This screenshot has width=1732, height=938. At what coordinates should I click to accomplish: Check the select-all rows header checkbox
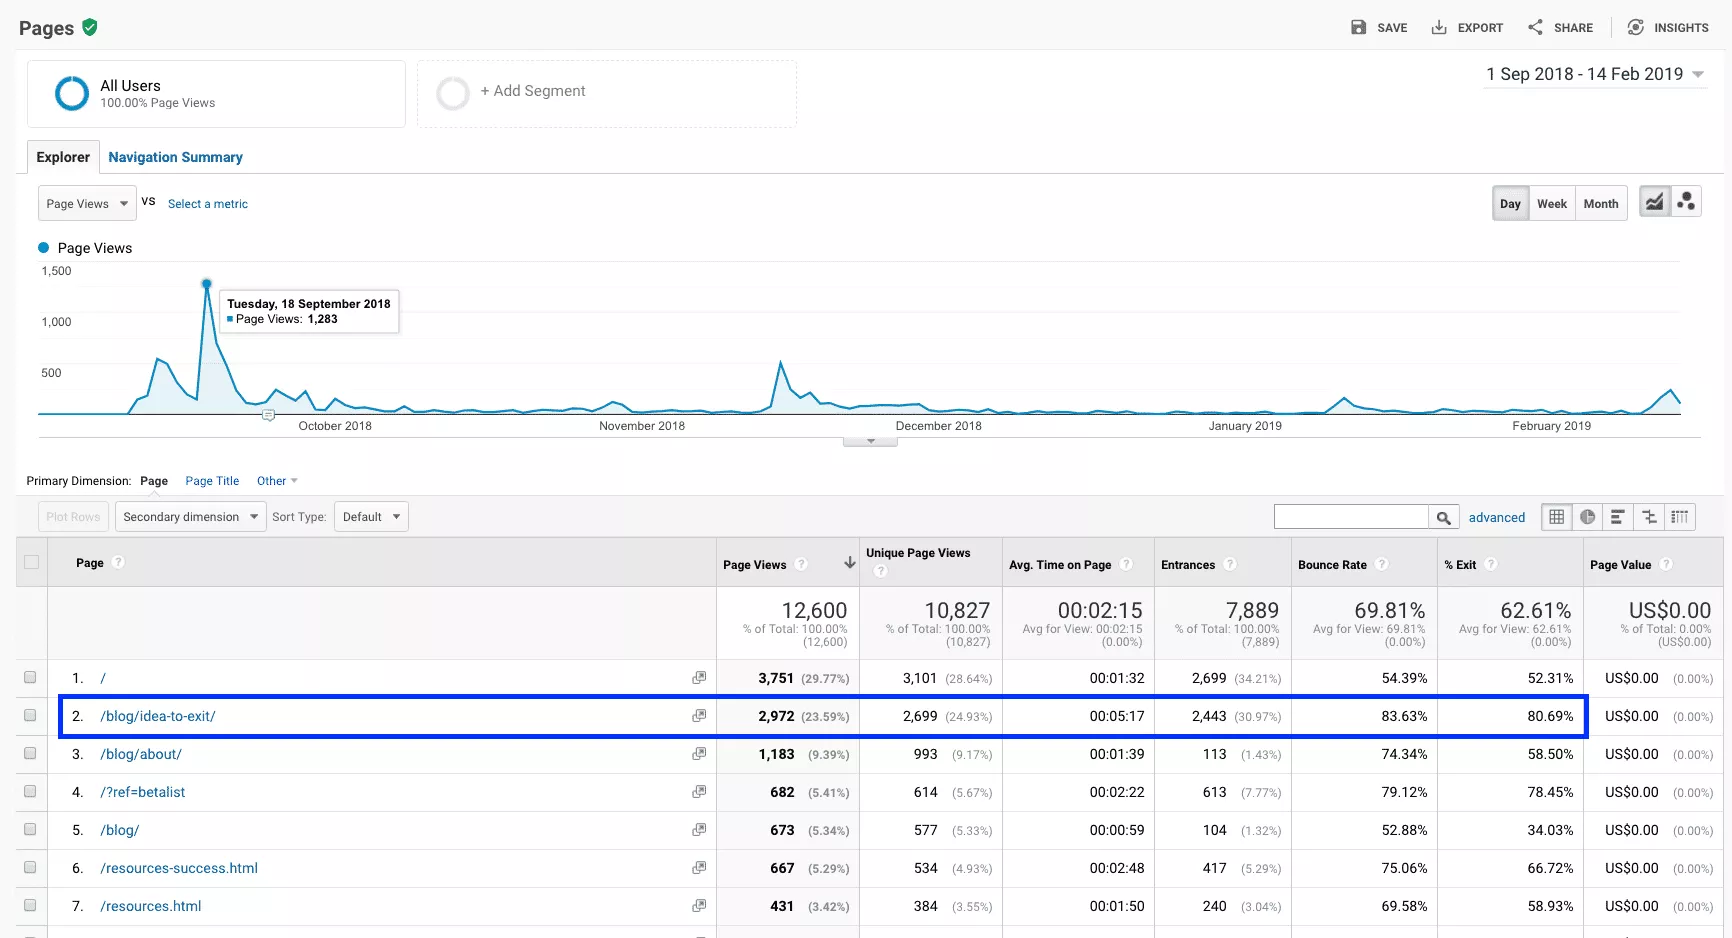tap(32, 562)
